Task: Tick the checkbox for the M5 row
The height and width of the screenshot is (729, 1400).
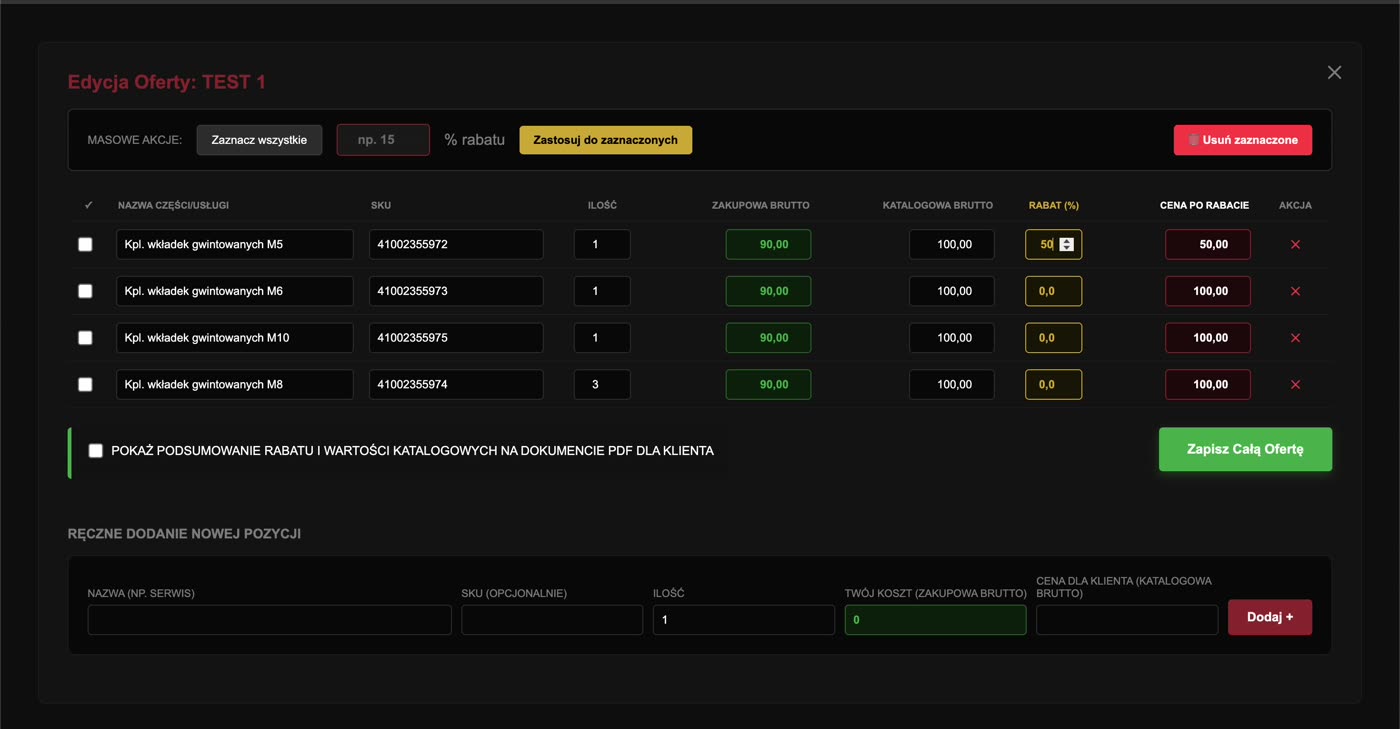Action: pos(85,244)
